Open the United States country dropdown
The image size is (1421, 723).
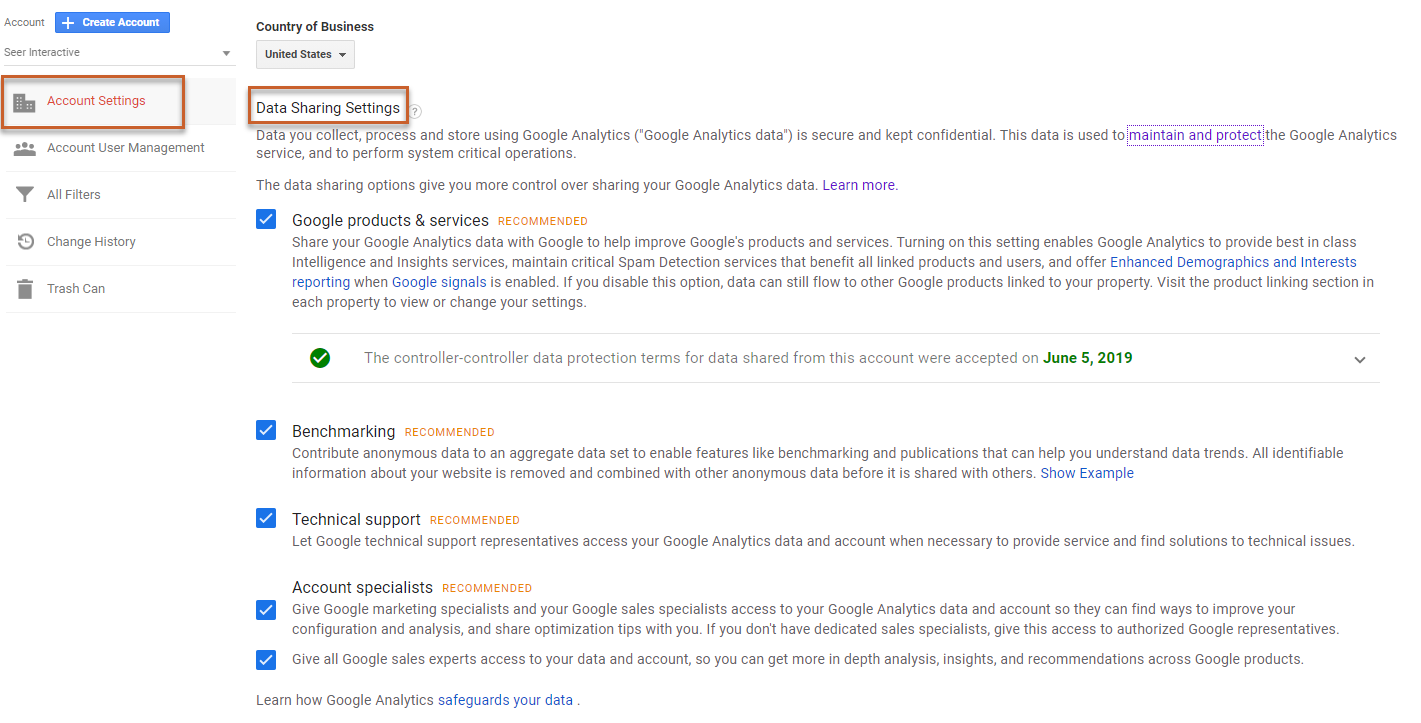[305, 54]
